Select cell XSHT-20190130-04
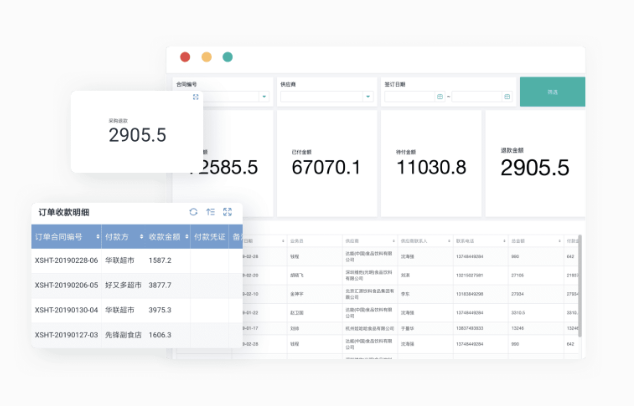634x406 pixels. coord(66,310)
